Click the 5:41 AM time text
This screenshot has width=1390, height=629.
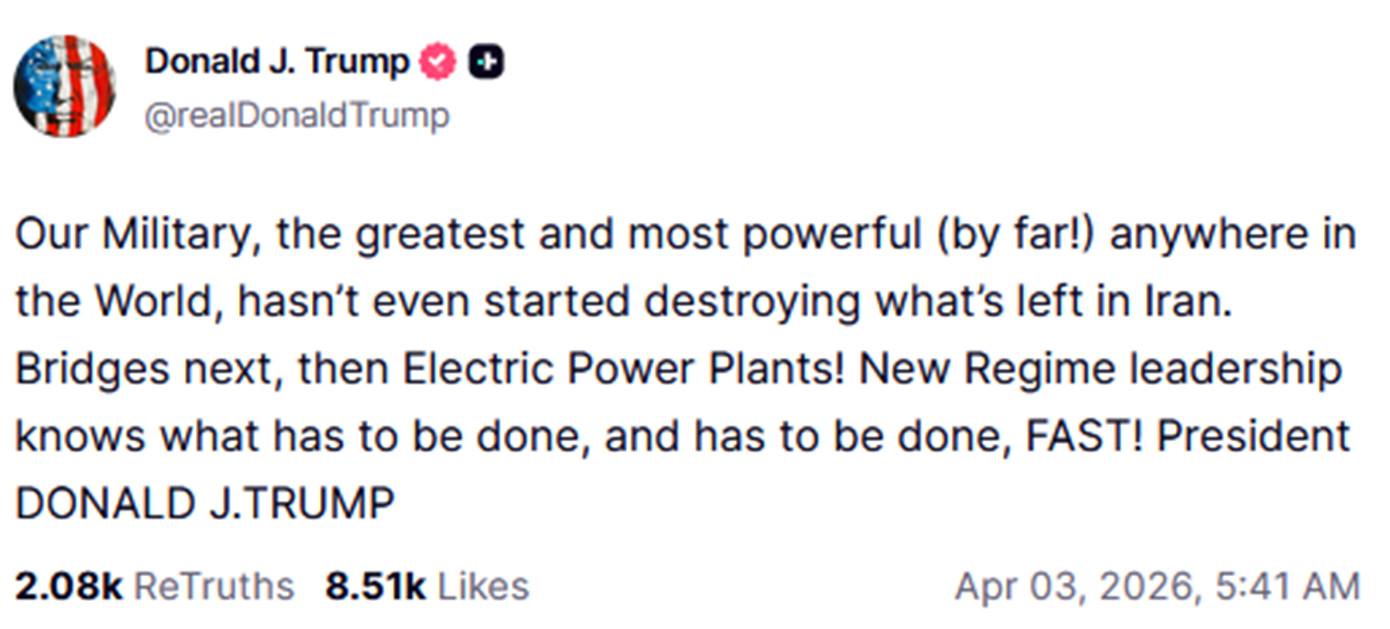[1285, 586]
